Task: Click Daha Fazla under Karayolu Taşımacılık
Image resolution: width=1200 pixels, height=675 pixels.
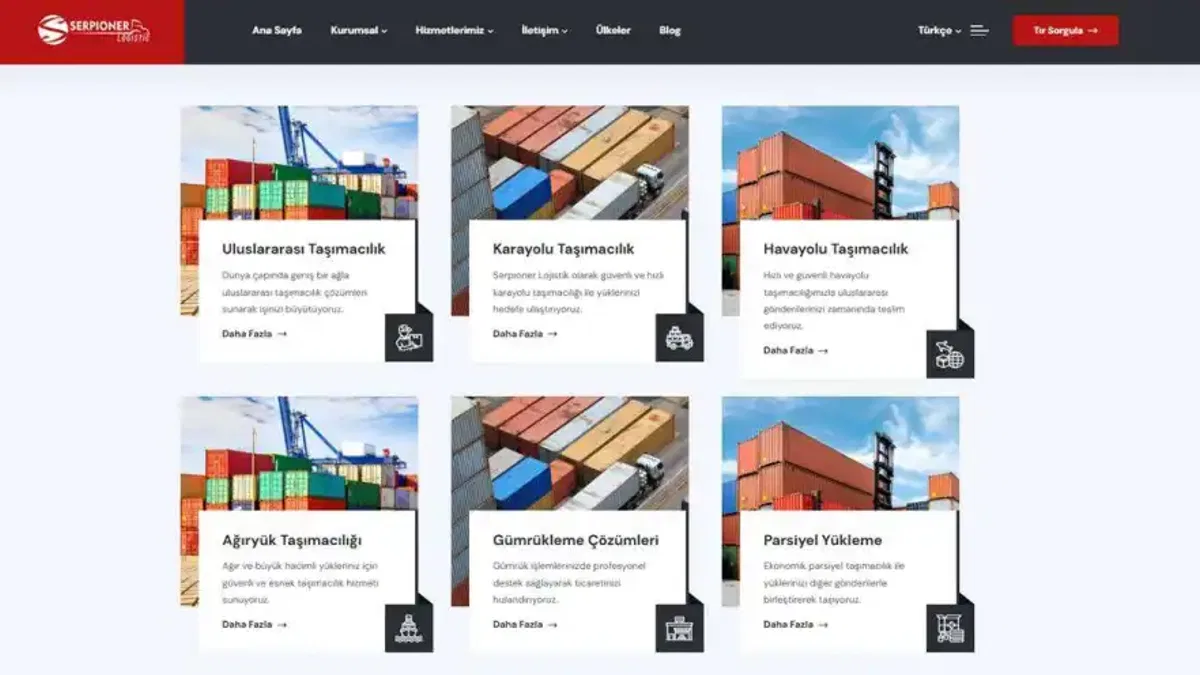Action: (525, 334)
